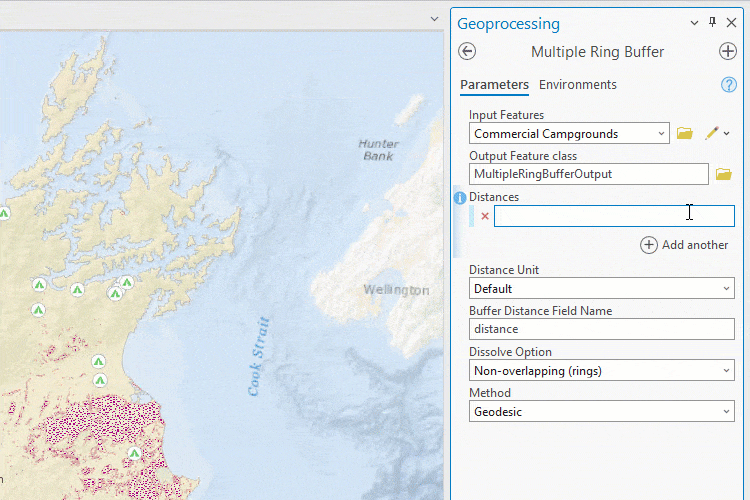Image resolution: width=750 pixels, height=500 pixels.
Task: Switch to the Environments tab
Action: [x=578, y=85]
